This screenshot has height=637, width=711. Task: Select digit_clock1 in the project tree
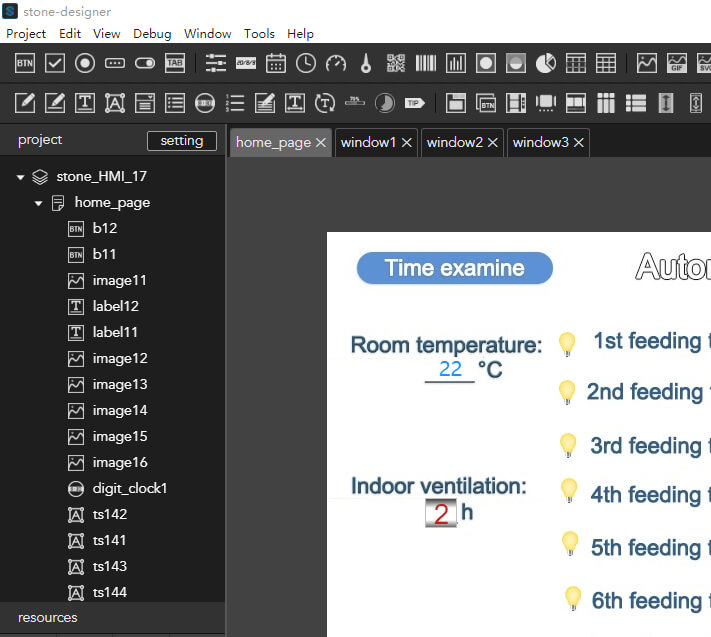click(x=130, y=489)
